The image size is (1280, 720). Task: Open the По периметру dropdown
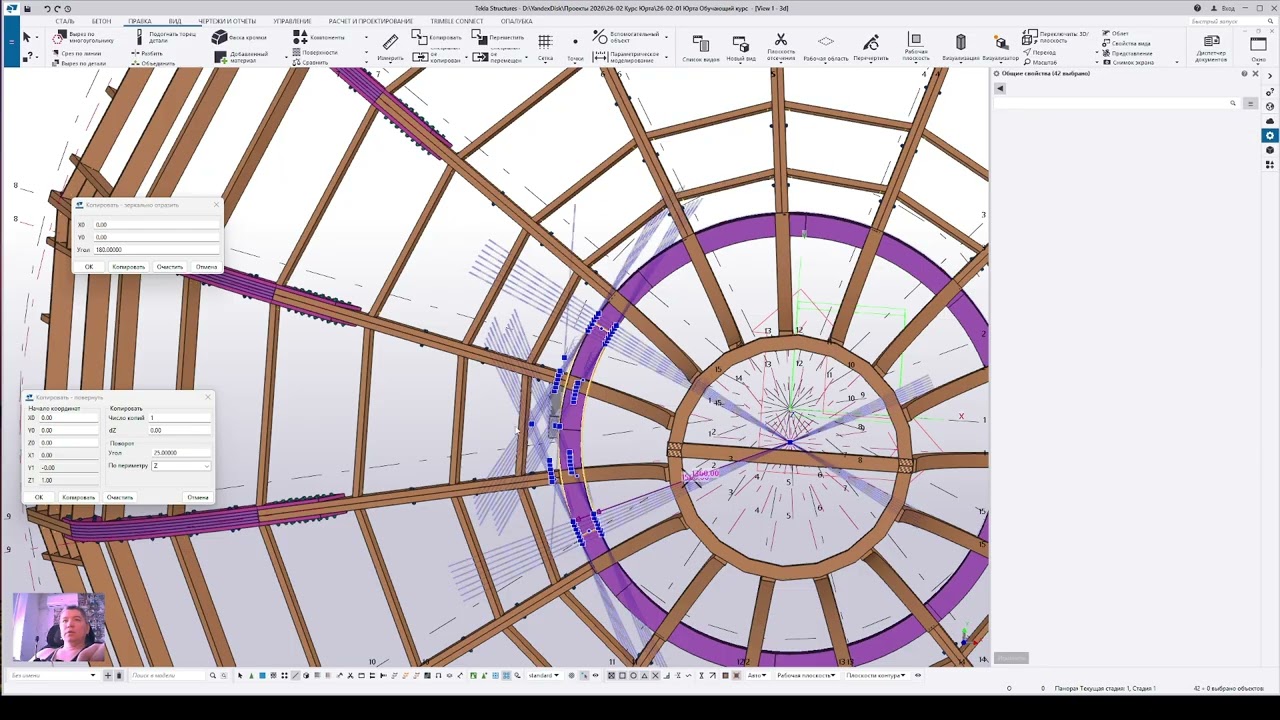[x=181, y=466]
